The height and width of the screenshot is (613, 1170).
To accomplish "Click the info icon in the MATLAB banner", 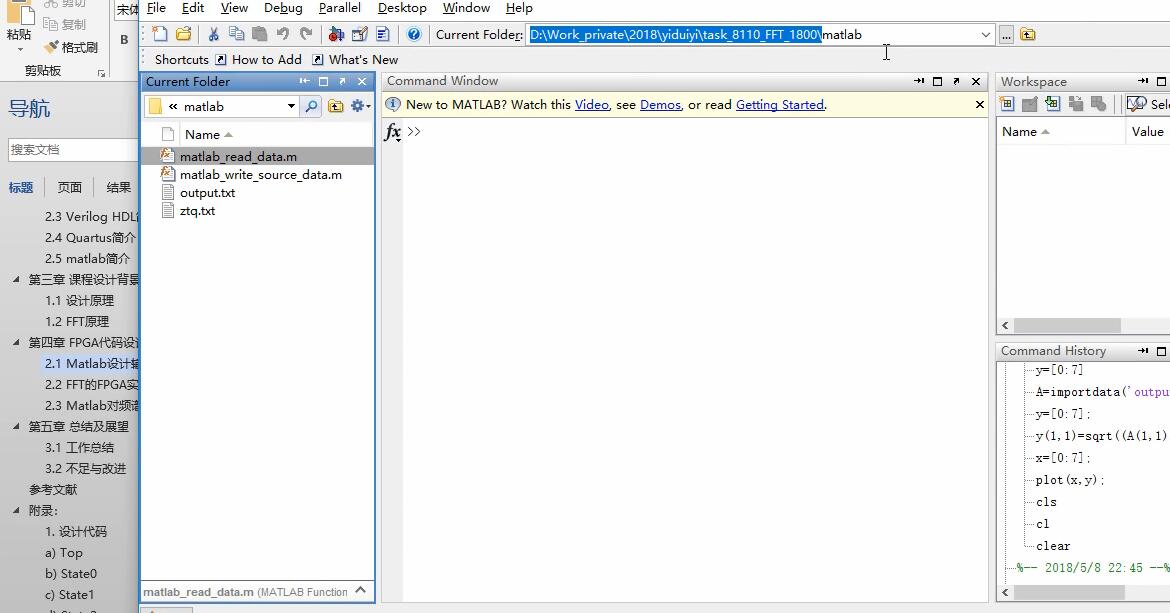I will 393,105.
